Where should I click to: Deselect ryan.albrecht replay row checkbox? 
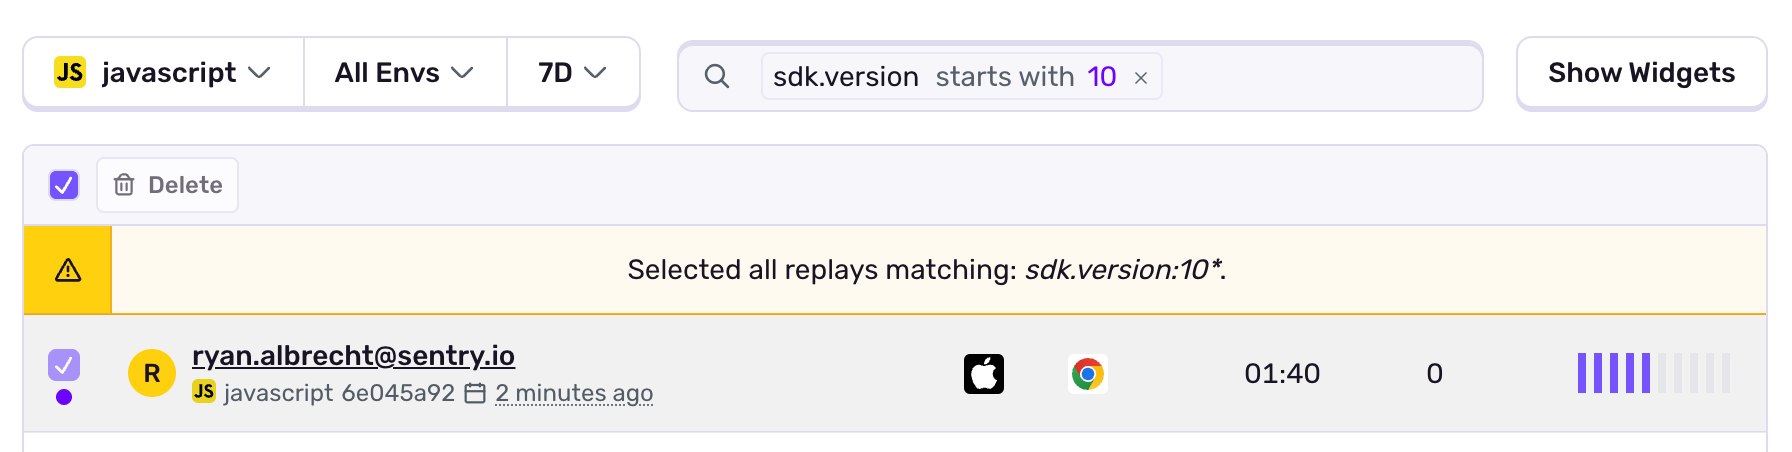point(64,364)
